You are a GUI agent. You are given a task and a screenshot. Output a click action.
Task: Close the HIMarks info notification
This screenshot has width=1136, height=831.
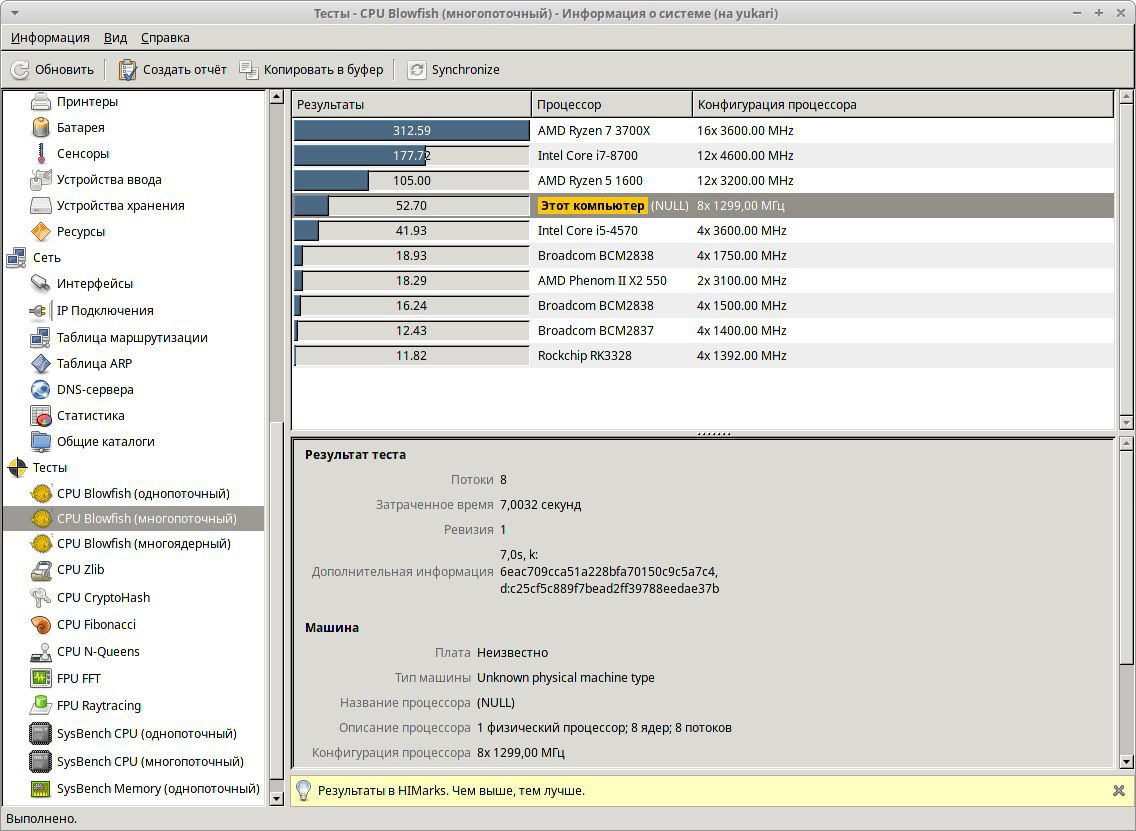click(1119, 791)
